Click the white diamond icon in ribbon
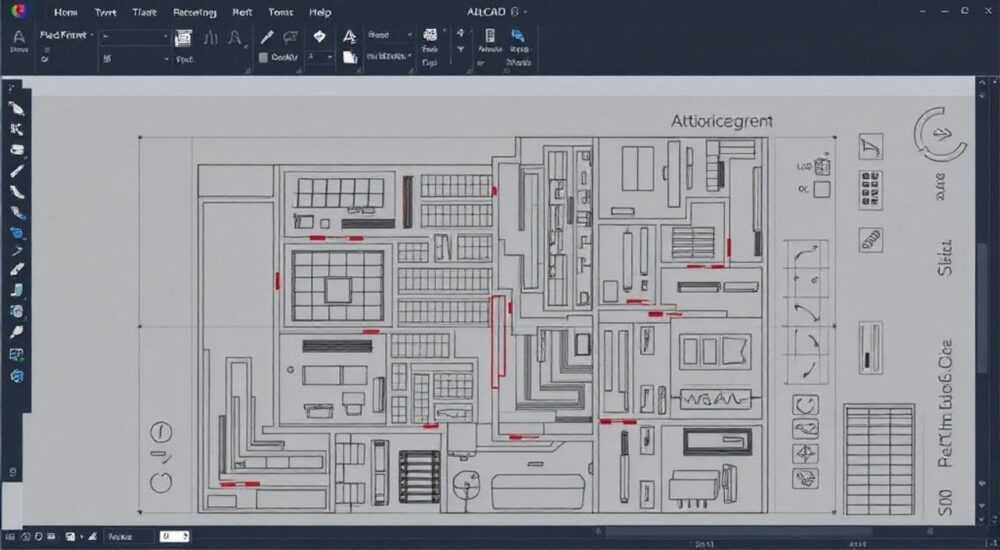This screenshot has width=1000, height=550. (x=320, y=36)
